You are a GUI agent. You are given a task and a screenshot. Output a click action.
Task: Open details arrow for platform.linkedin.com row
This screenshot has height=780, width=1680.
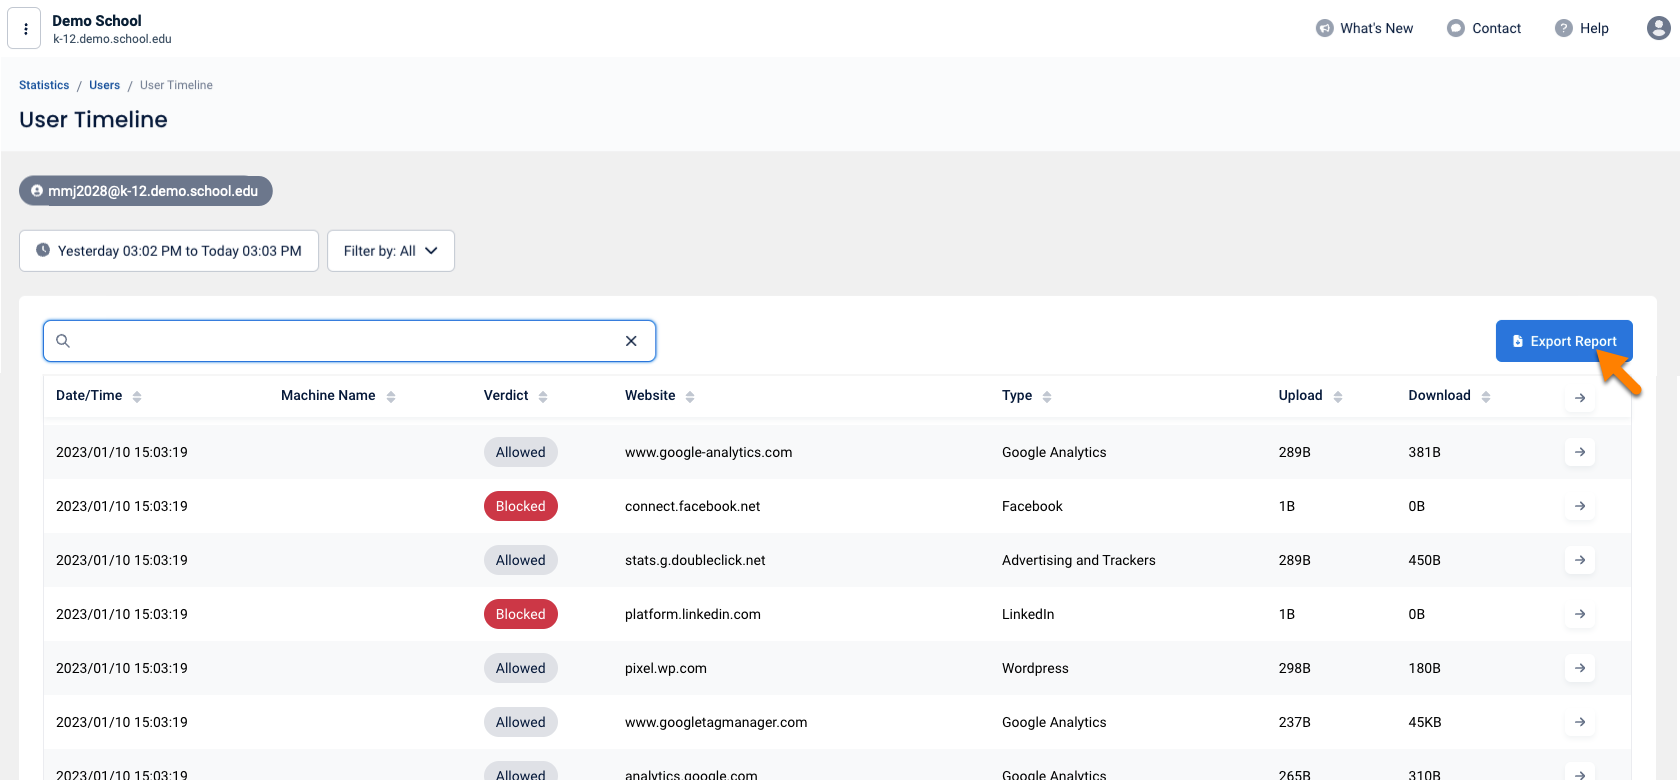(1580, 614)
